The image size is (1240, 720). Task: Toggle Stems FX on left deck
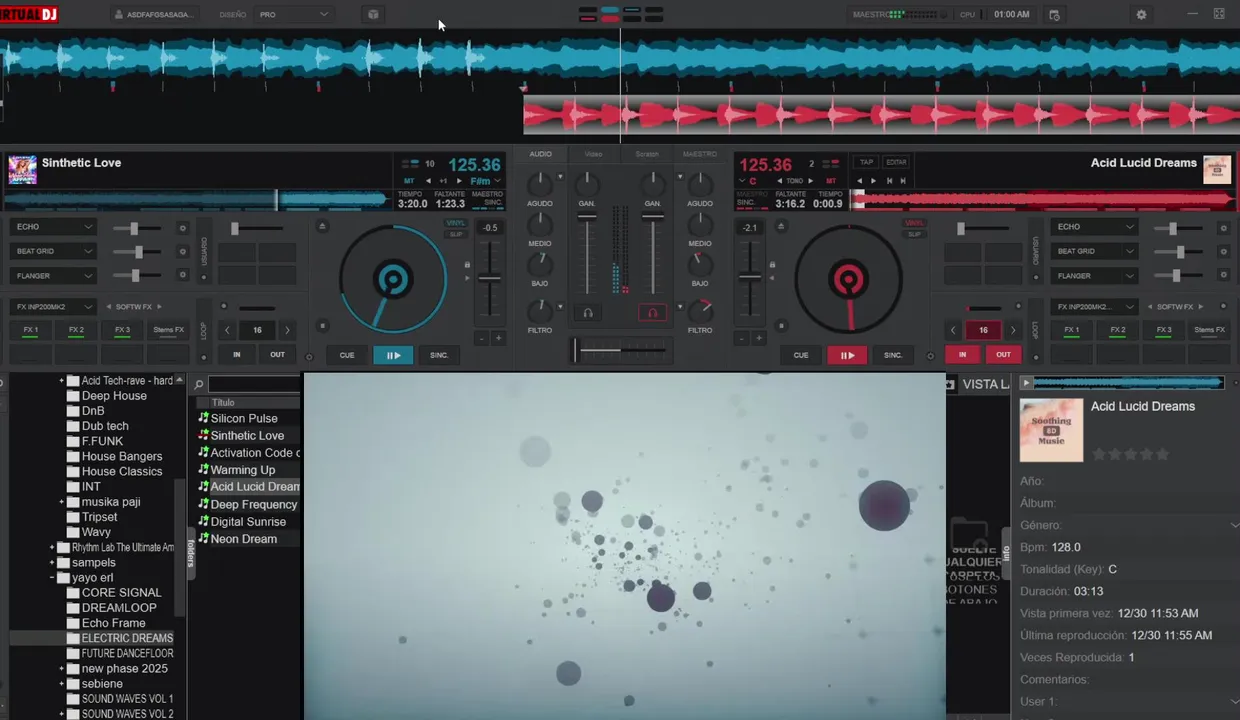[x=168, y=330]
